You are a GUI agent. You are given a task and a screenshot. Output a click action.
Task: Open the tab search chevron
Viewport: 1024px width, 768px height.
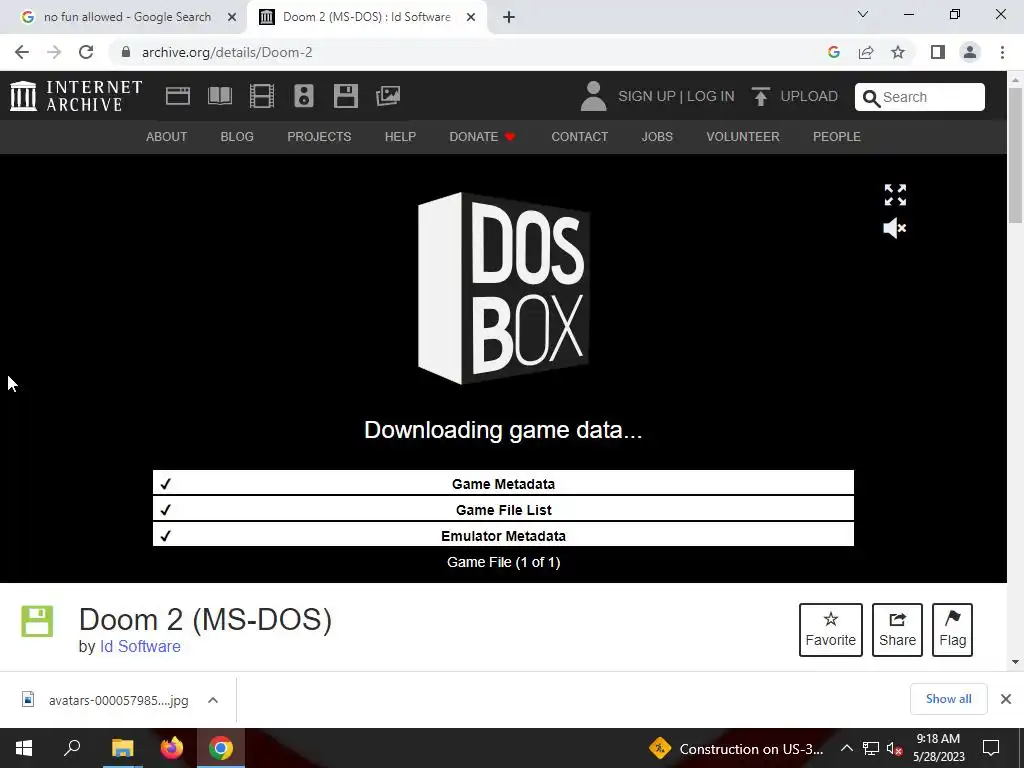coord(863,14)
